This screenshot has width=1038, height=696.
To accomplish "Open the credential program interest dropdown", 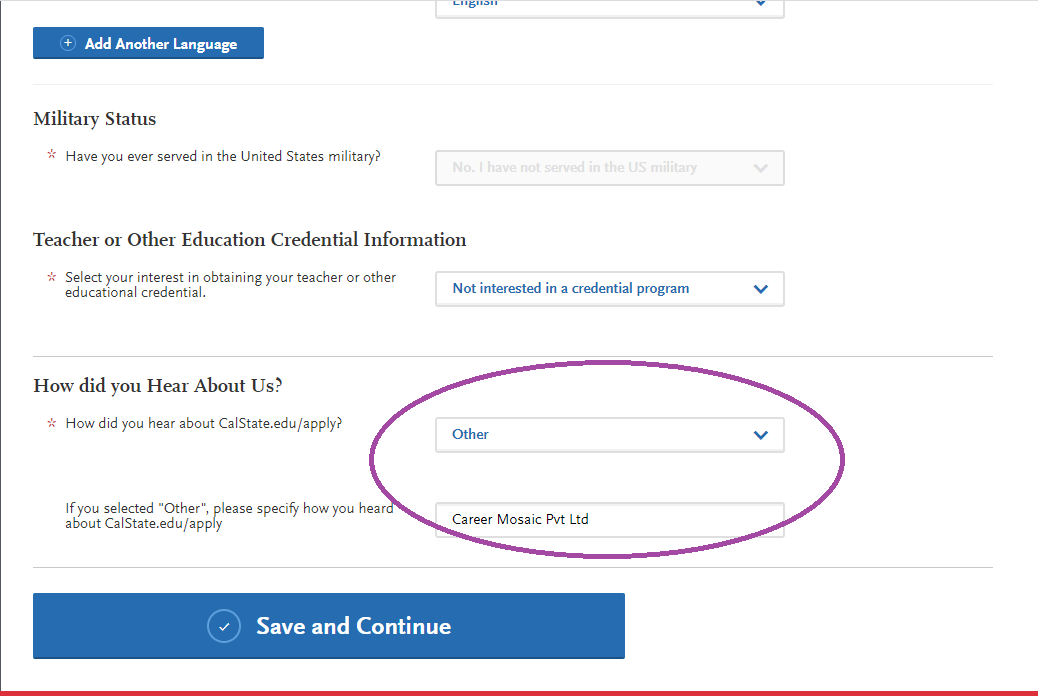I will [610, 289].
